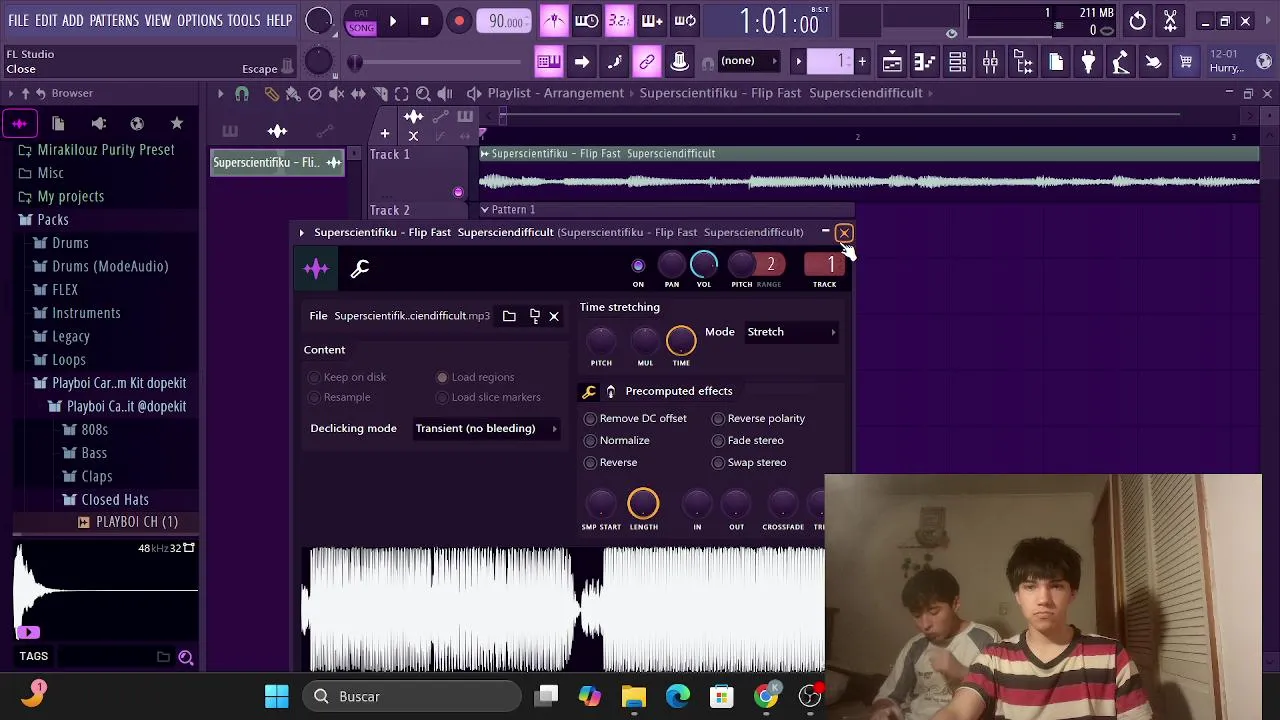
Task: Click the shopping cart icon
Action: (1186, 62)
